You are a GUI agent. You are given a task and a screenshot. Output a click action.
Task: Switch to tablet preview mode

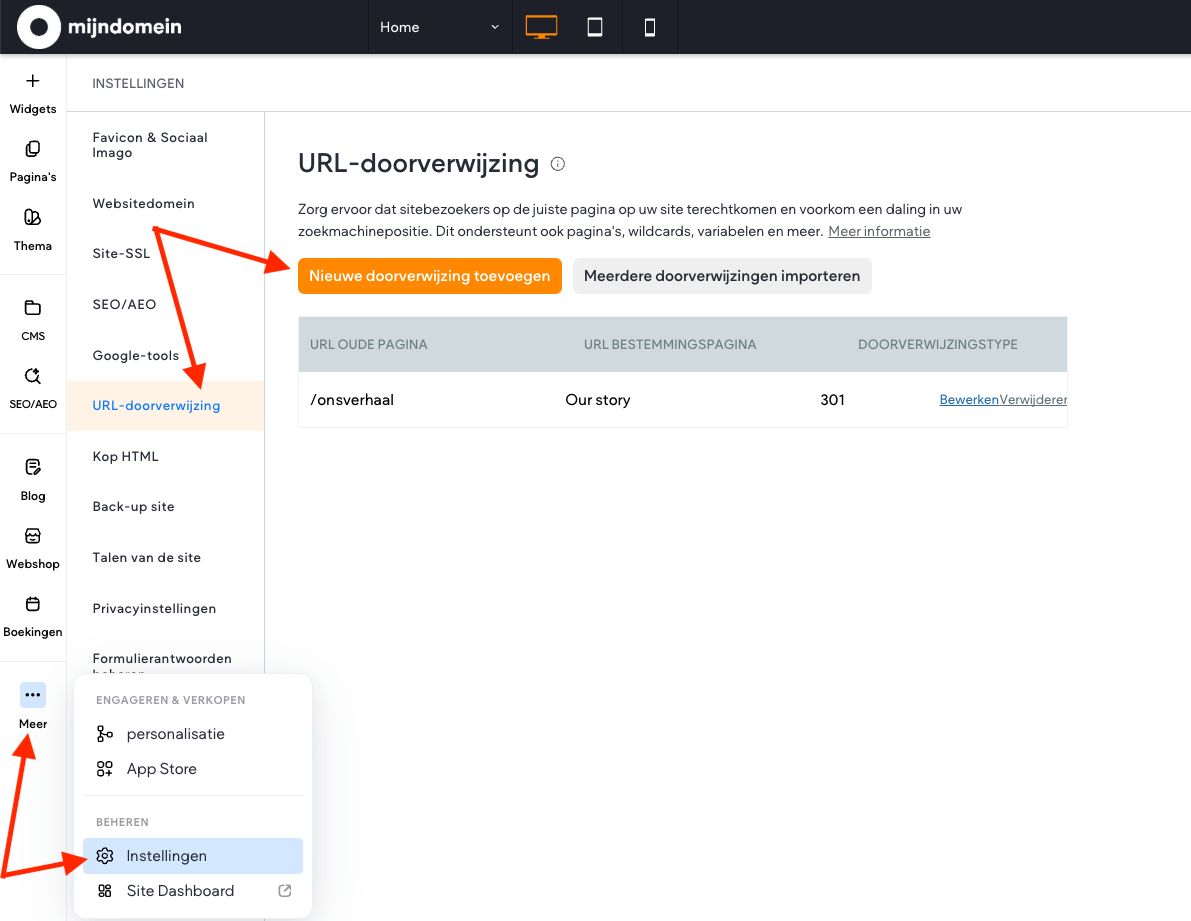(595, 27)
